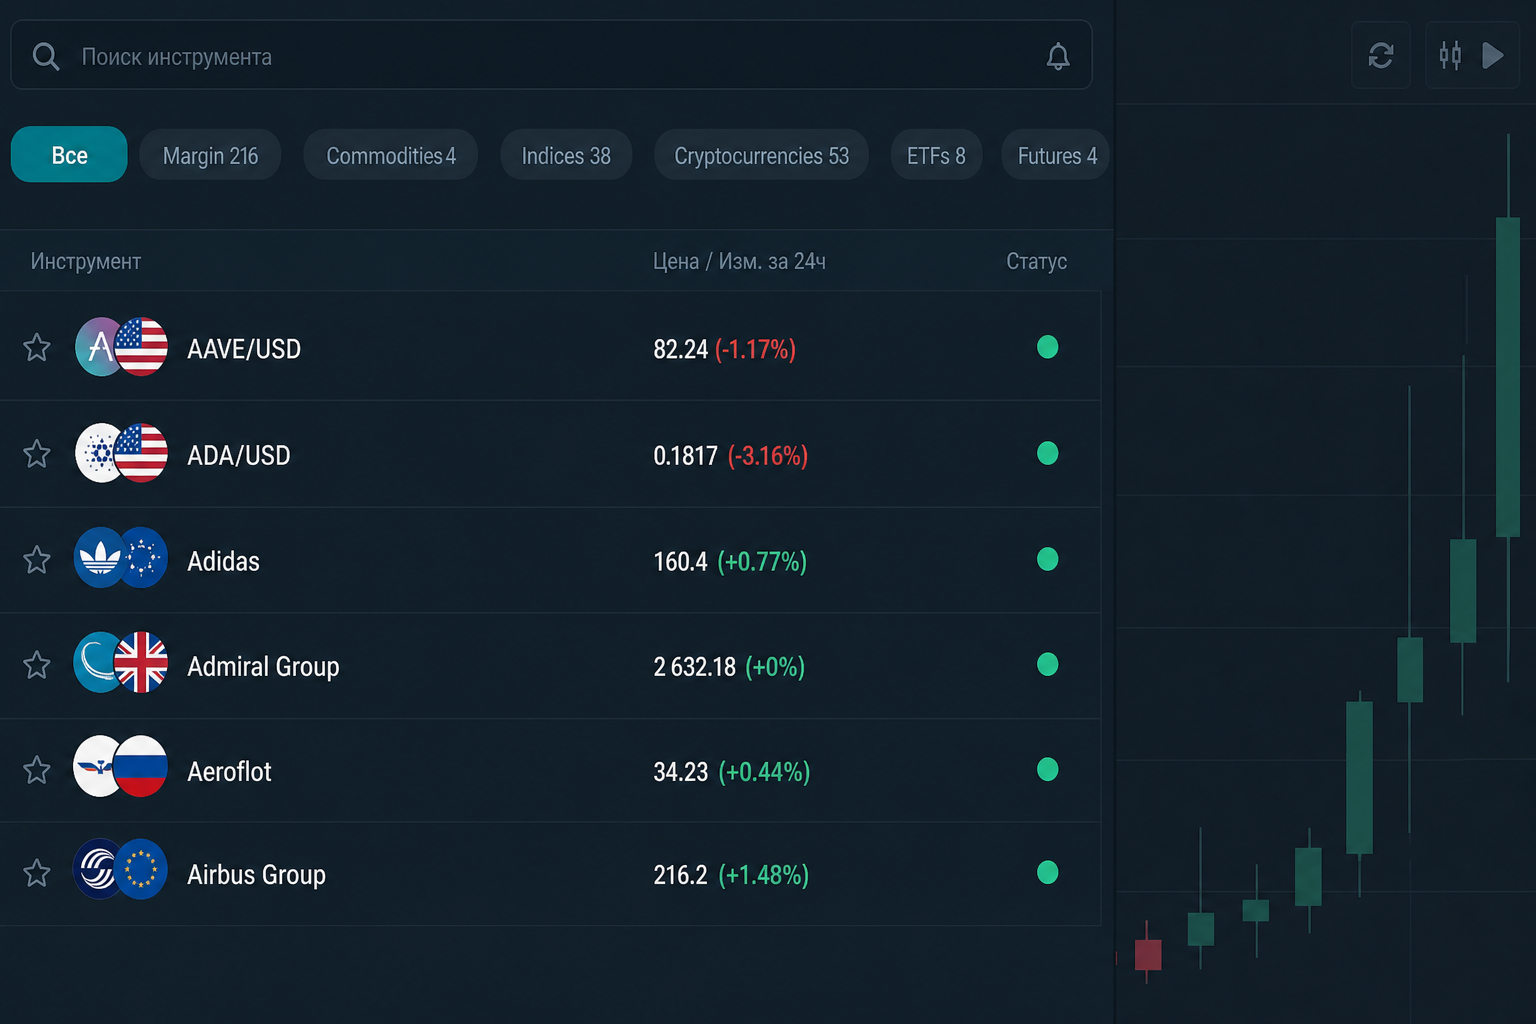Open the candlestick chart settings icon
1536x1024 pixels.
1450,55
